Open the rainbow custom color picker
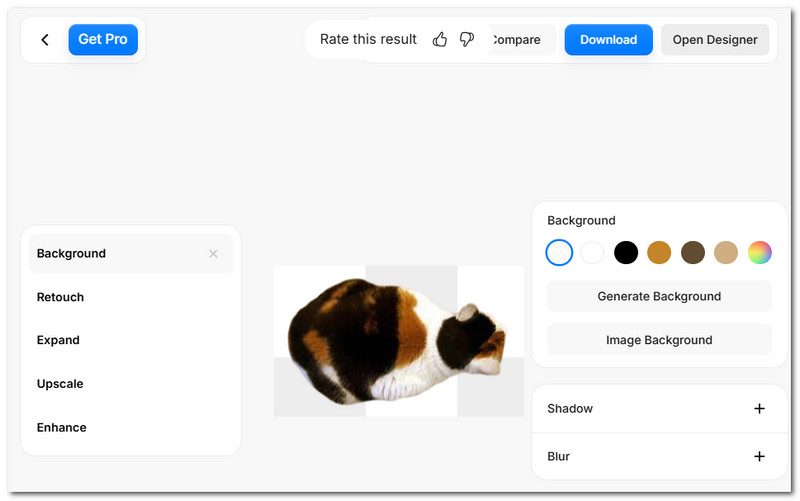800x501 pixels. tap(760, 253)
